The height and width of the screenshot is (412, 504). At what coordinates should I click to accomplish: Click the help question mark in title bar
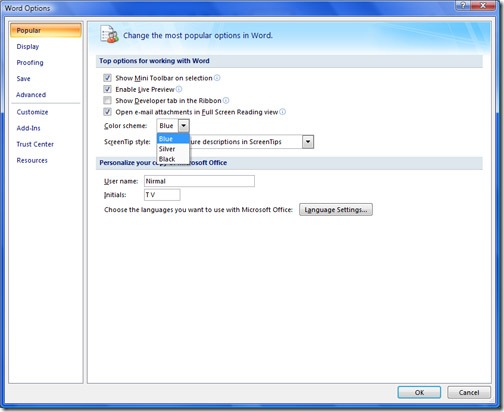point(463,5)
